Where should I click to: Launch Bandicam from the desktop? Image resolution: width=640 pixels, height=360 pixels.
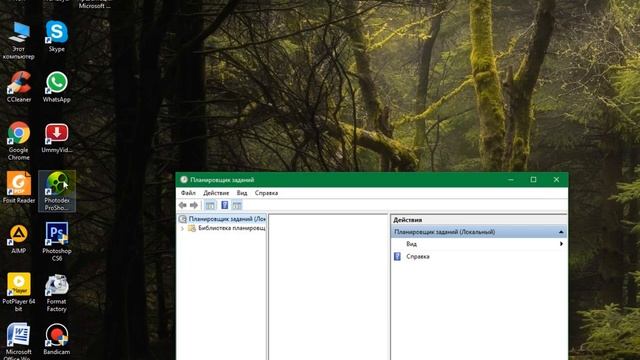56,339
